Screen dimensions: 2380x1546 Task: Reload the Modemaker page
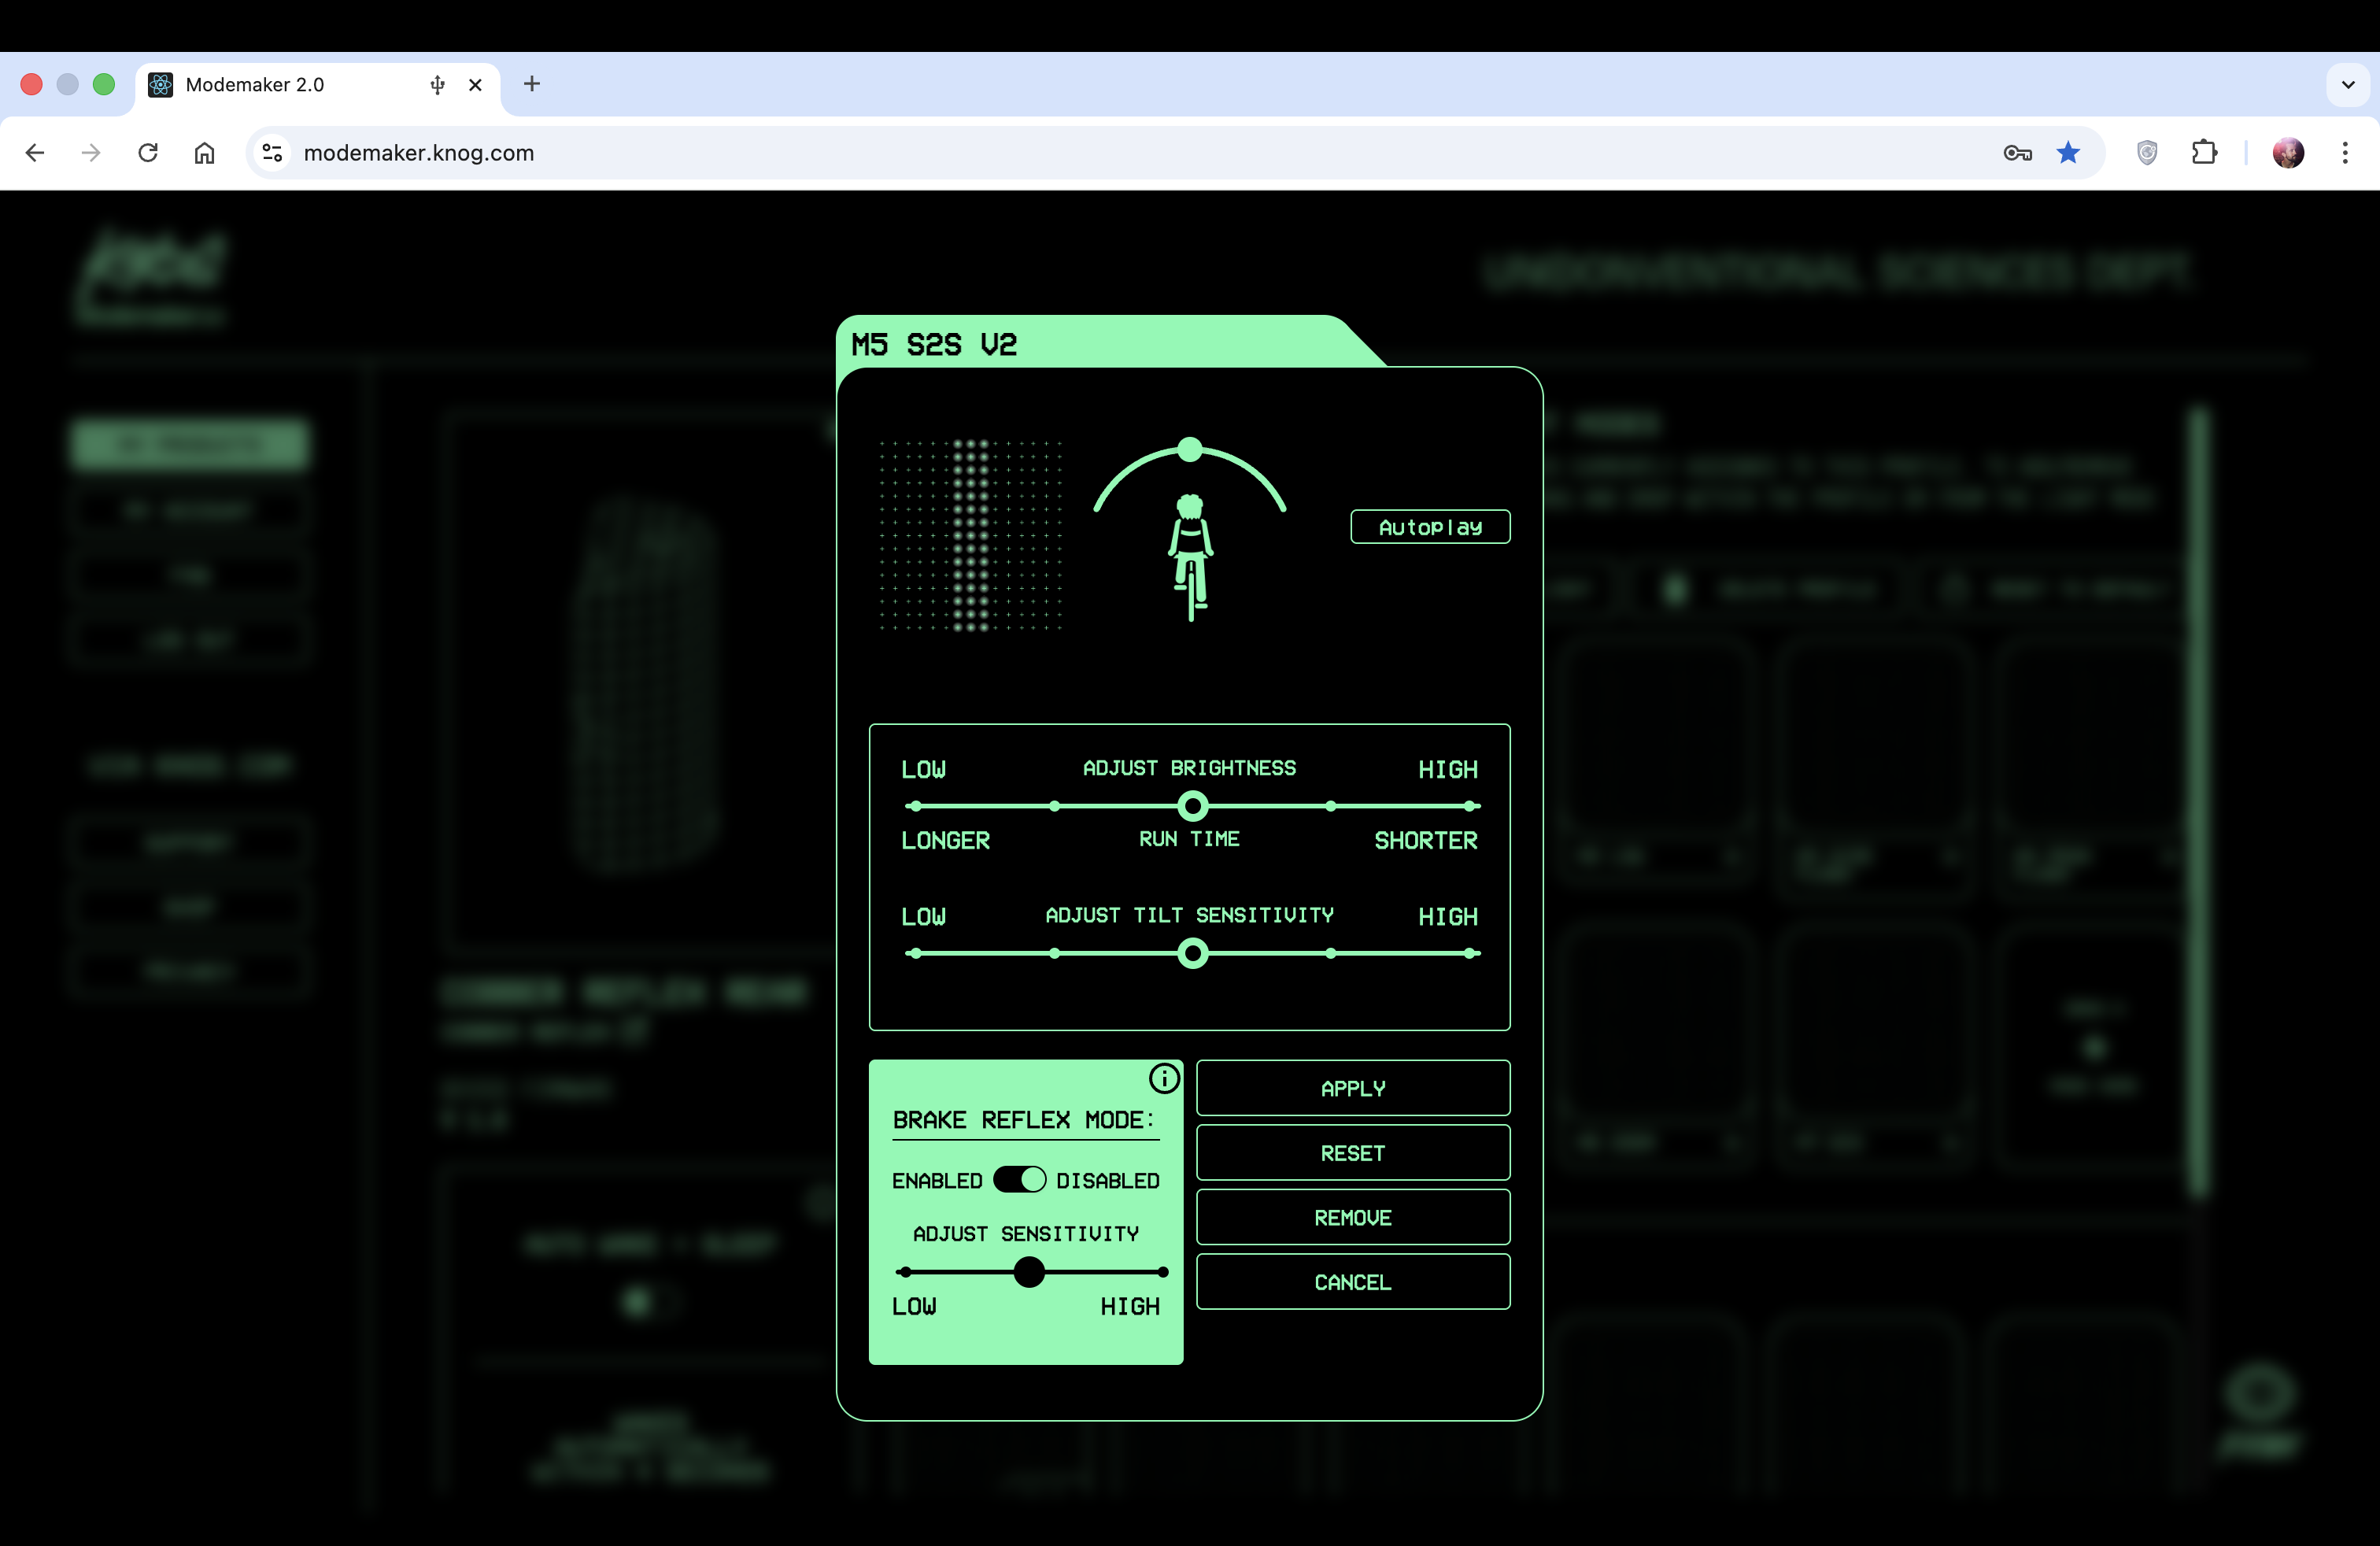148,152
